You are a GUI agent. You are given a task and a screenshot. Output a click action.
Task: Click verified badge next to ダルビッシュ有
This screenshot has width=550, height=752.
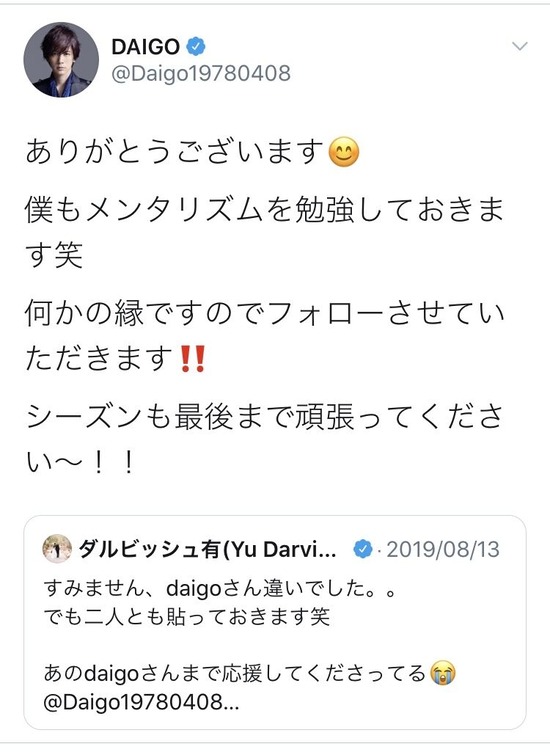pos(363,549)
